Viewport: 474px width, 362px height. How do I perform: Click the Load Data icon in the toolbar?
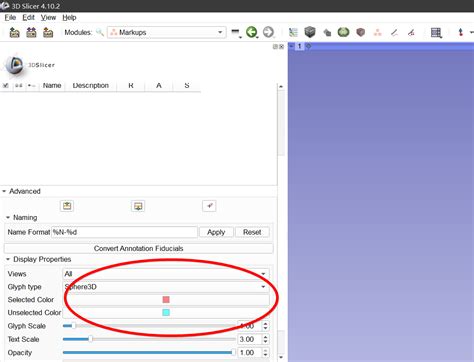[x=14, y=32]
